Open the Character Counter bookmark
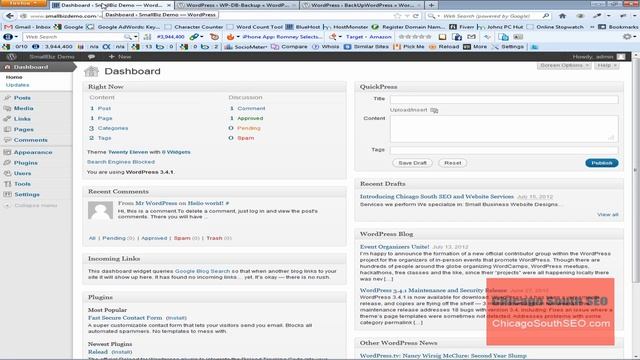Screen dimensions: 640x360 [x=194, y=27]
